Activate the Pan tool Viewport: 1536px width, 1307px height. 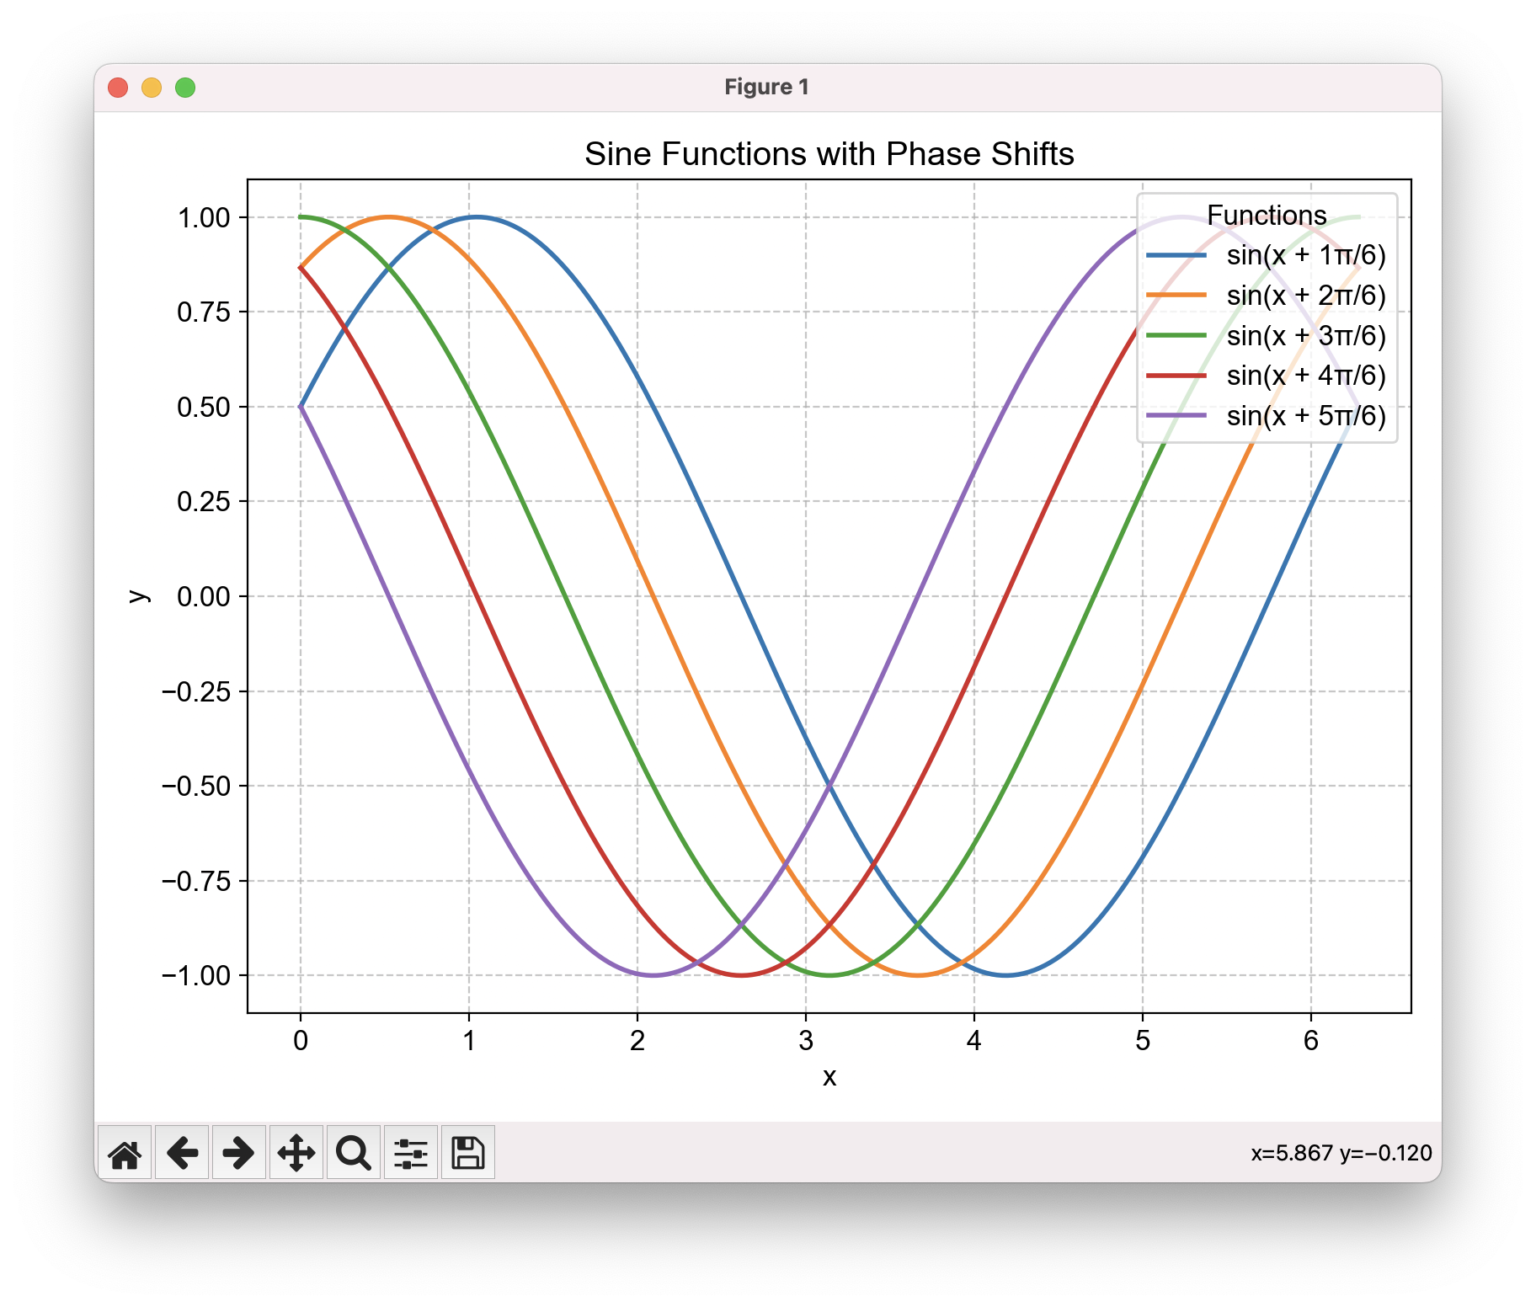tap(295, 1152)
